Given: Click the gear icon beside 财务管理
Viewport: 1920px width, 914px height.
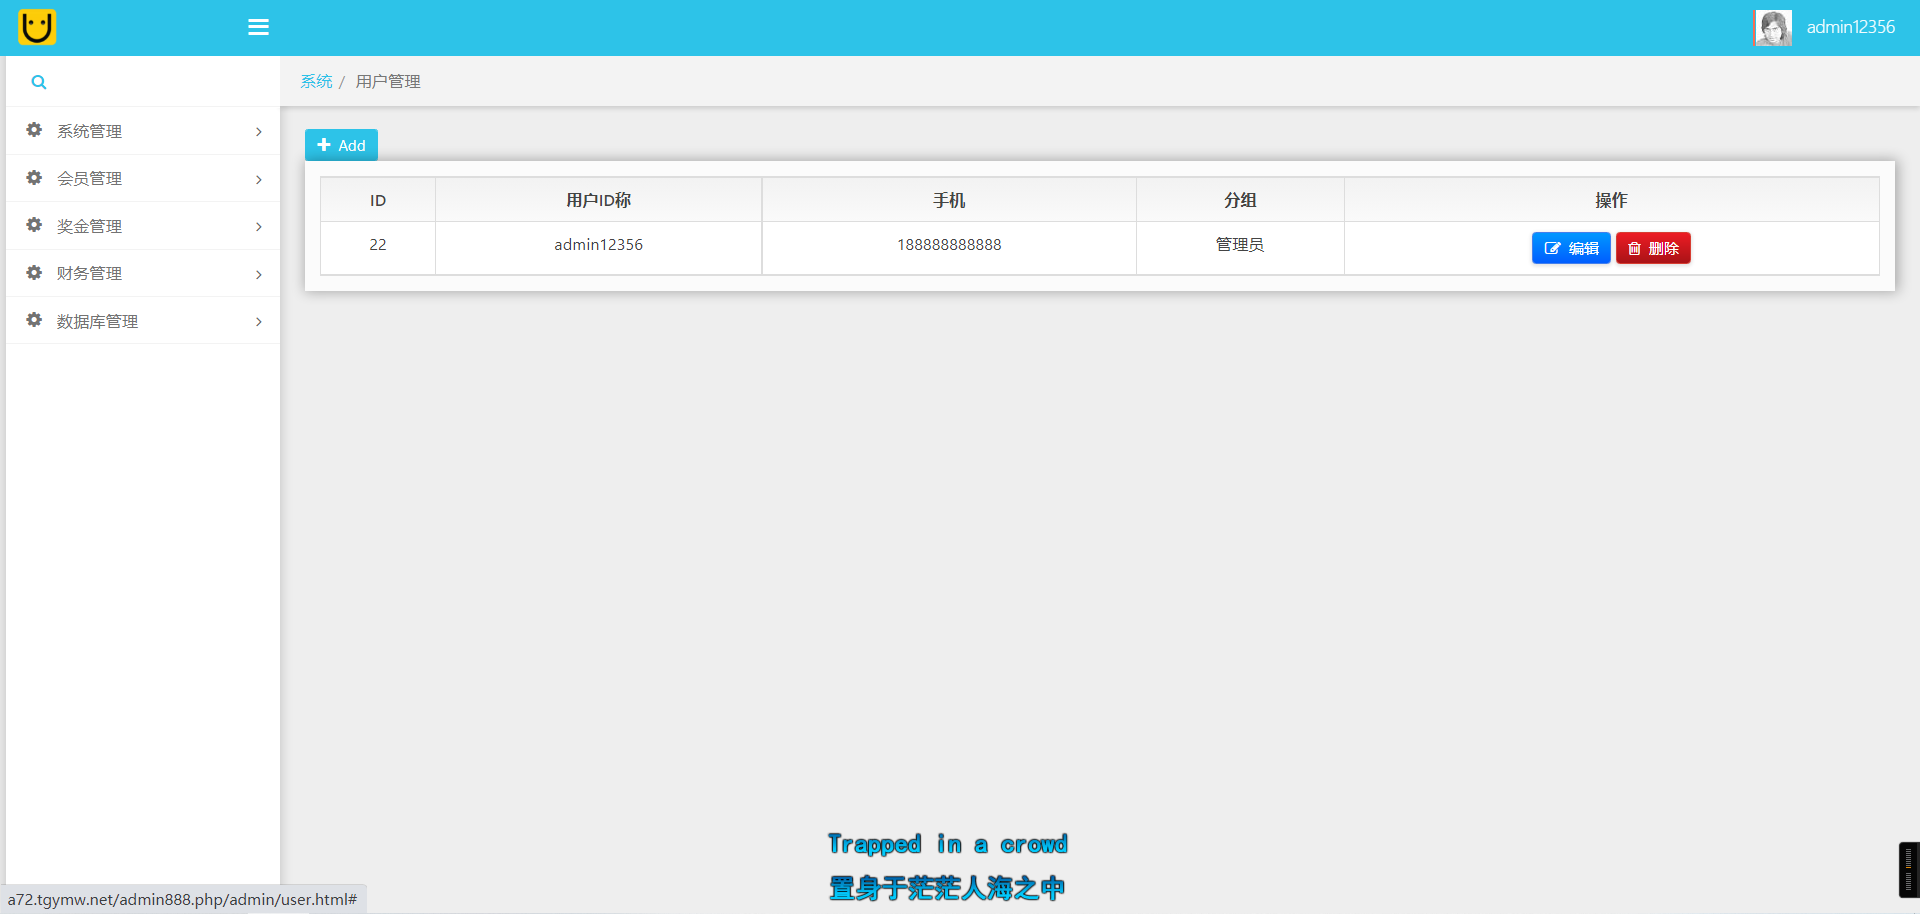Looking at the screenshot, I should (34, 273).
